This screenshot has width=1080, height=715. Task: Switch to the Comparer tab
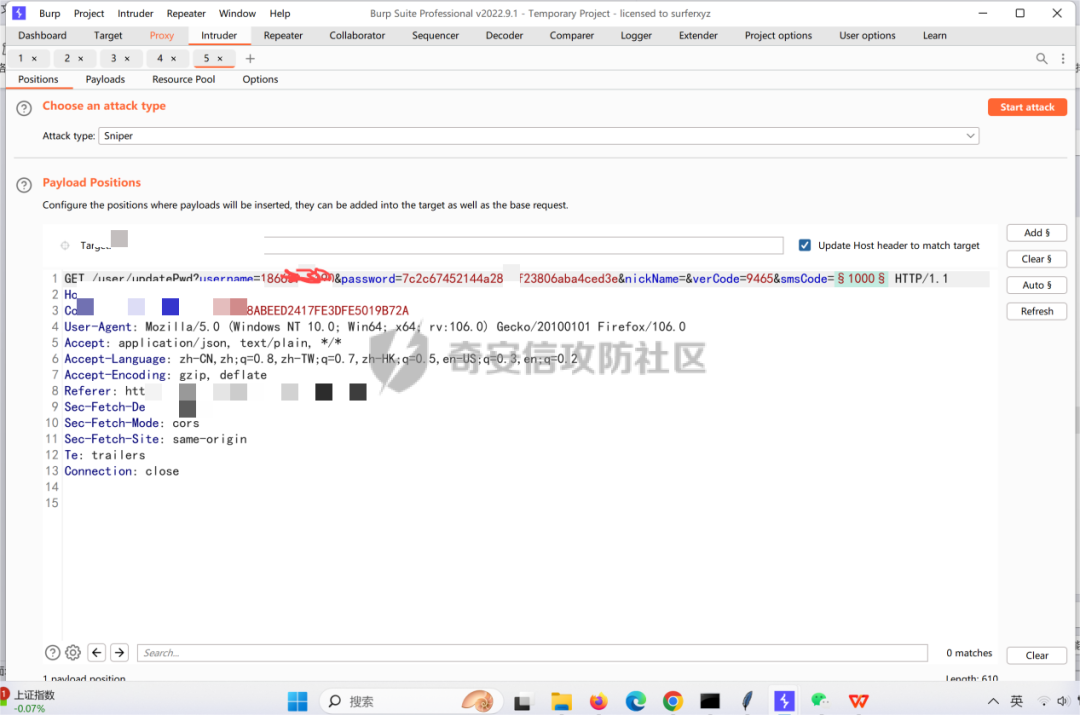coord(572,35)
